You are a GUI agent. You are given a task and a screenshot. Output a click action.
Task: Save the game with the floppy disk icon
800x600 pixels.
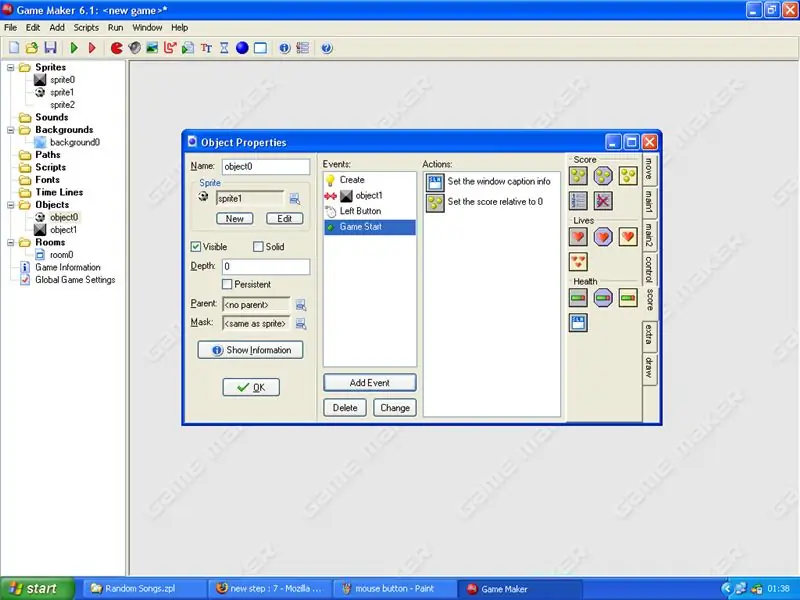click(50, 48)
